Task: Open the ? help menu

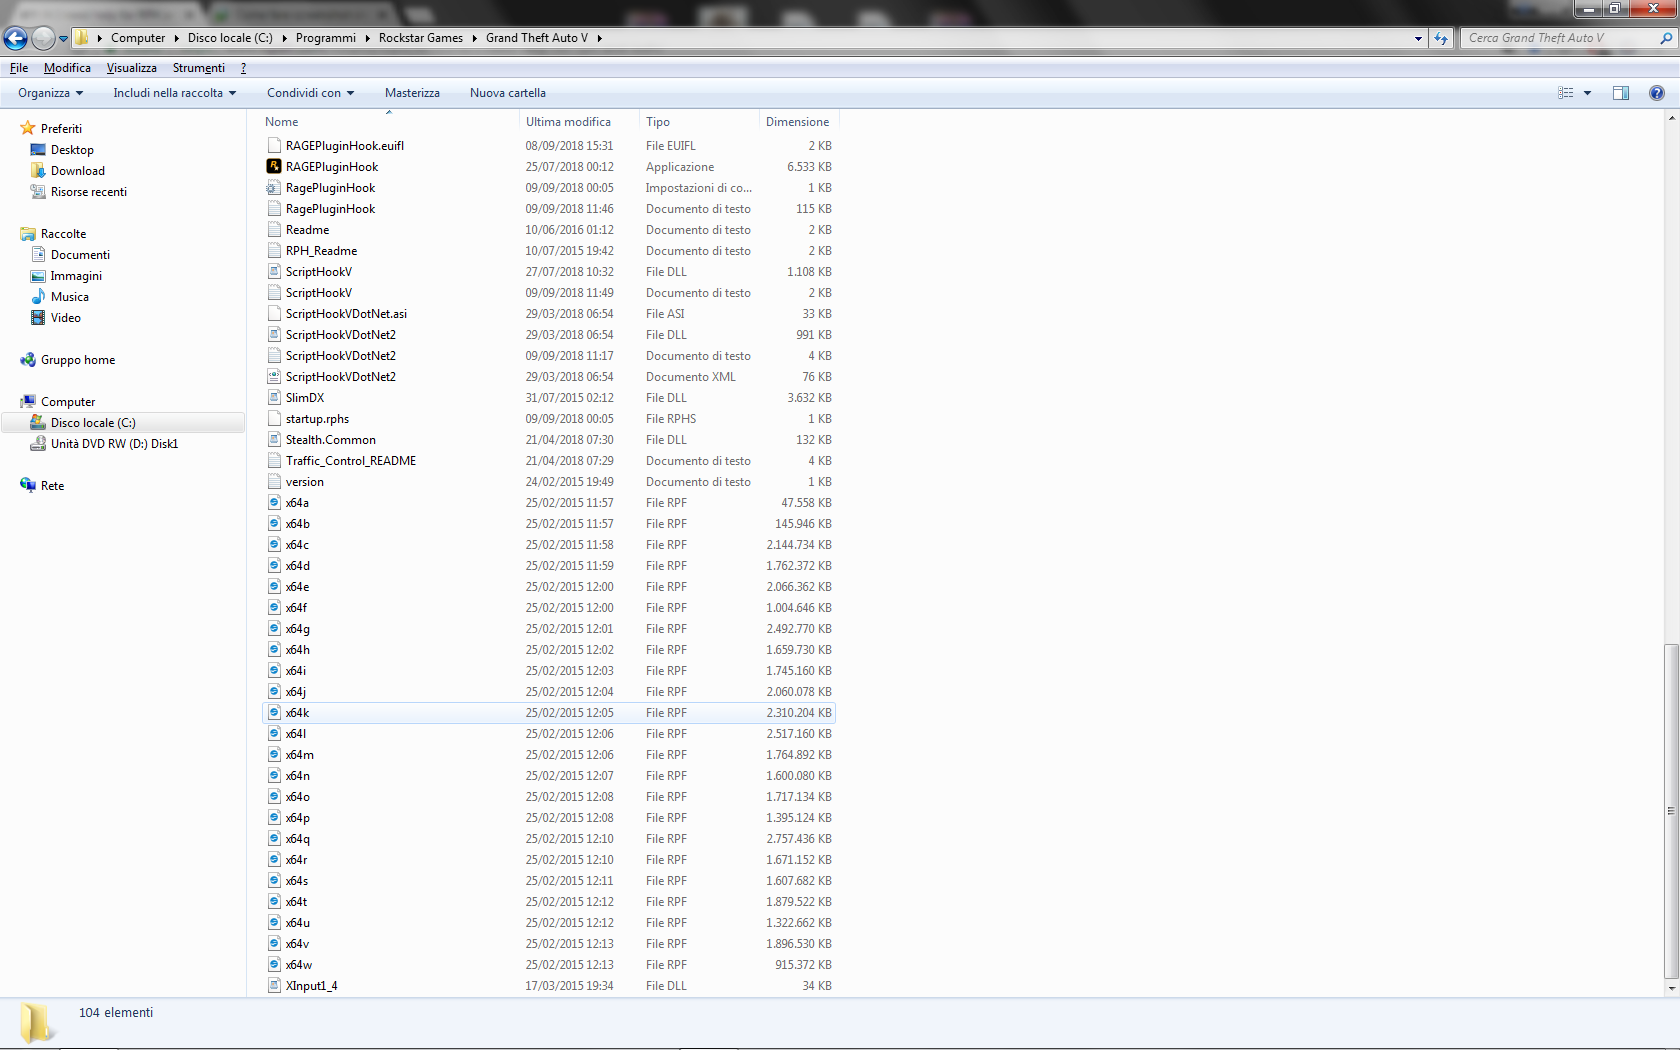Action: (243, 68)
